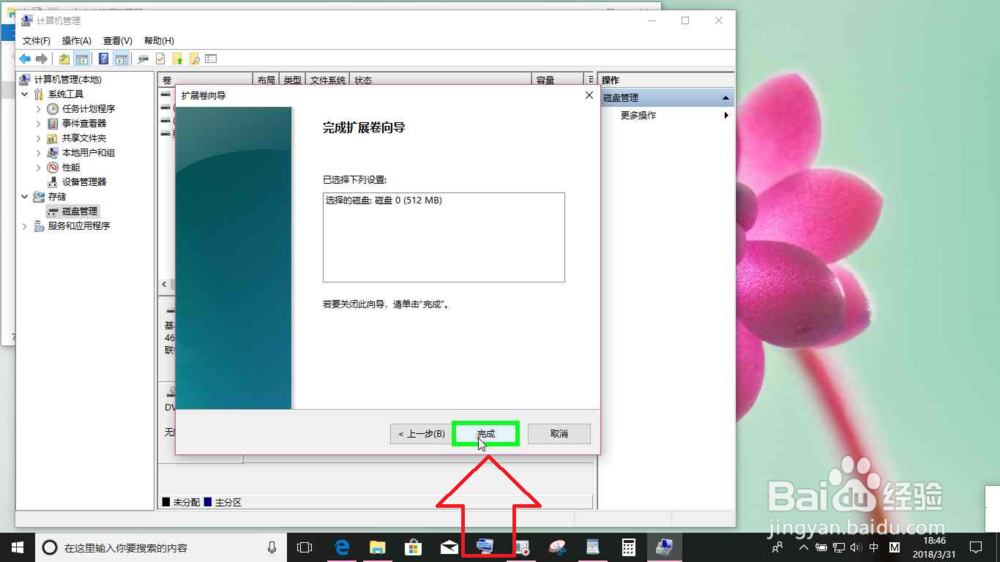Select 共享文件夹 in the tree
Image resolution: width=1000 pixels, height=562 pixels.
click(84, 138)
